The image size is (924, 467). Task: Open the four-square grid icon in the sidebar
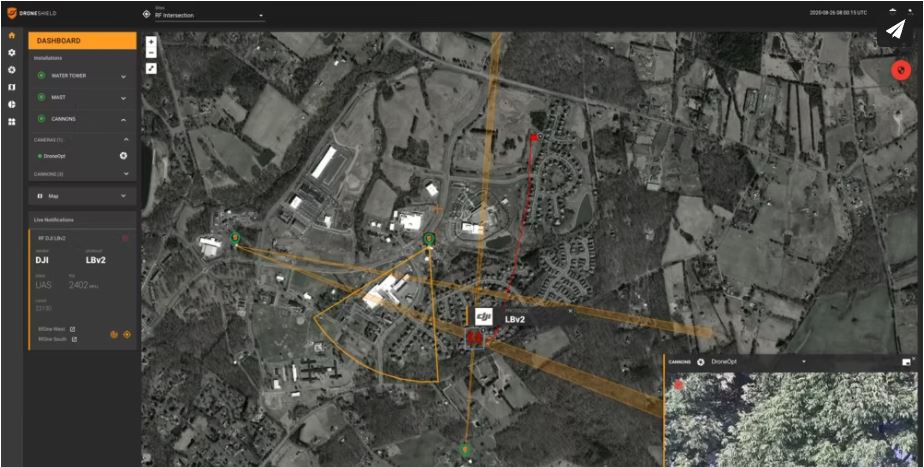pos(11,122)
